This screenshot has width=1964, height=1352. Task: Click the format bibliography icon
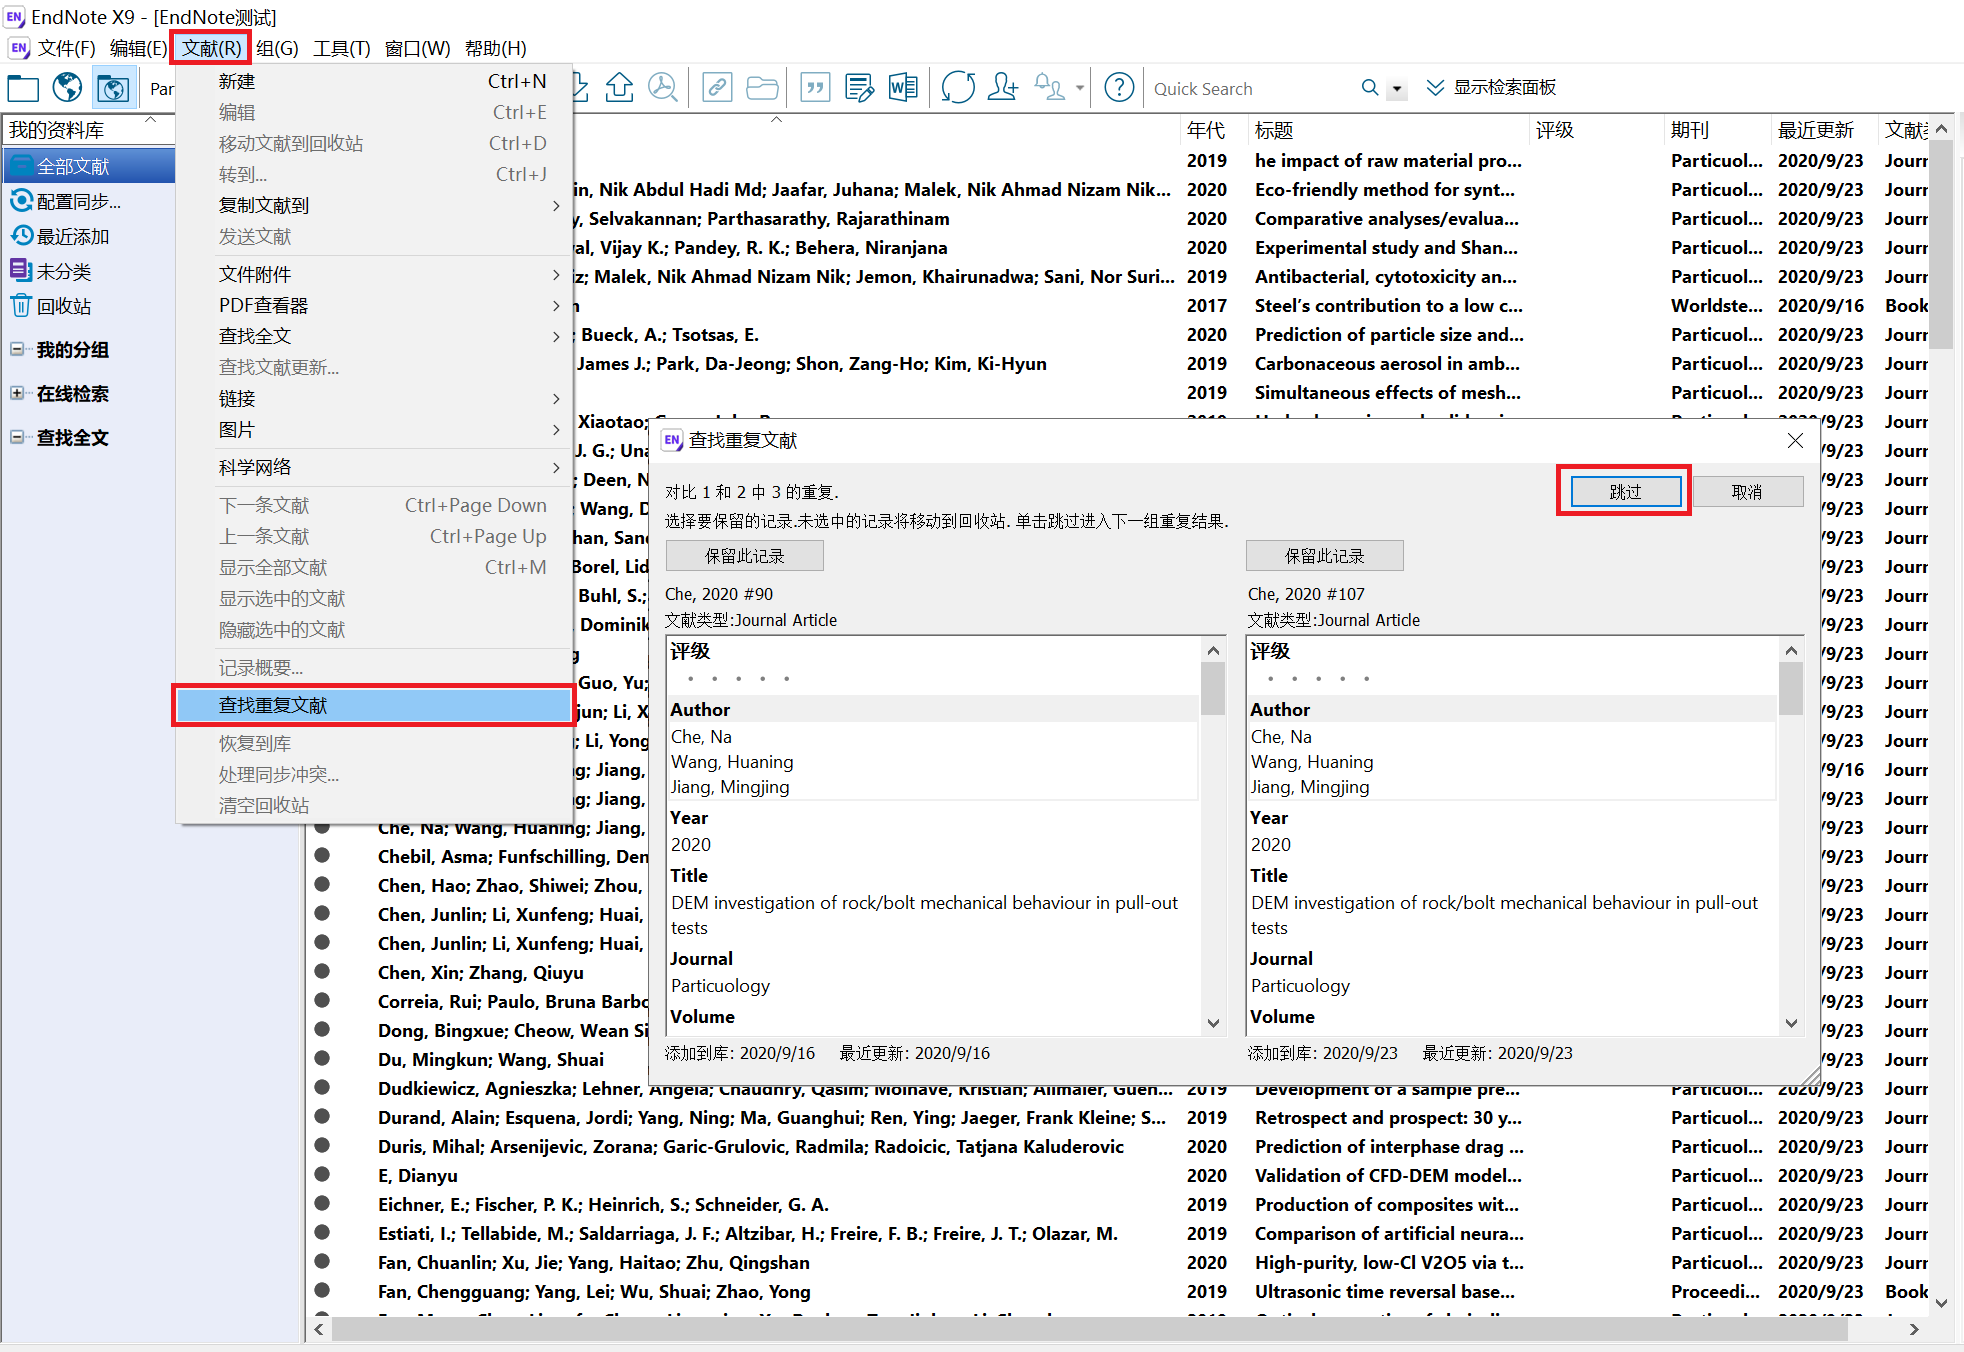[859, 88]
